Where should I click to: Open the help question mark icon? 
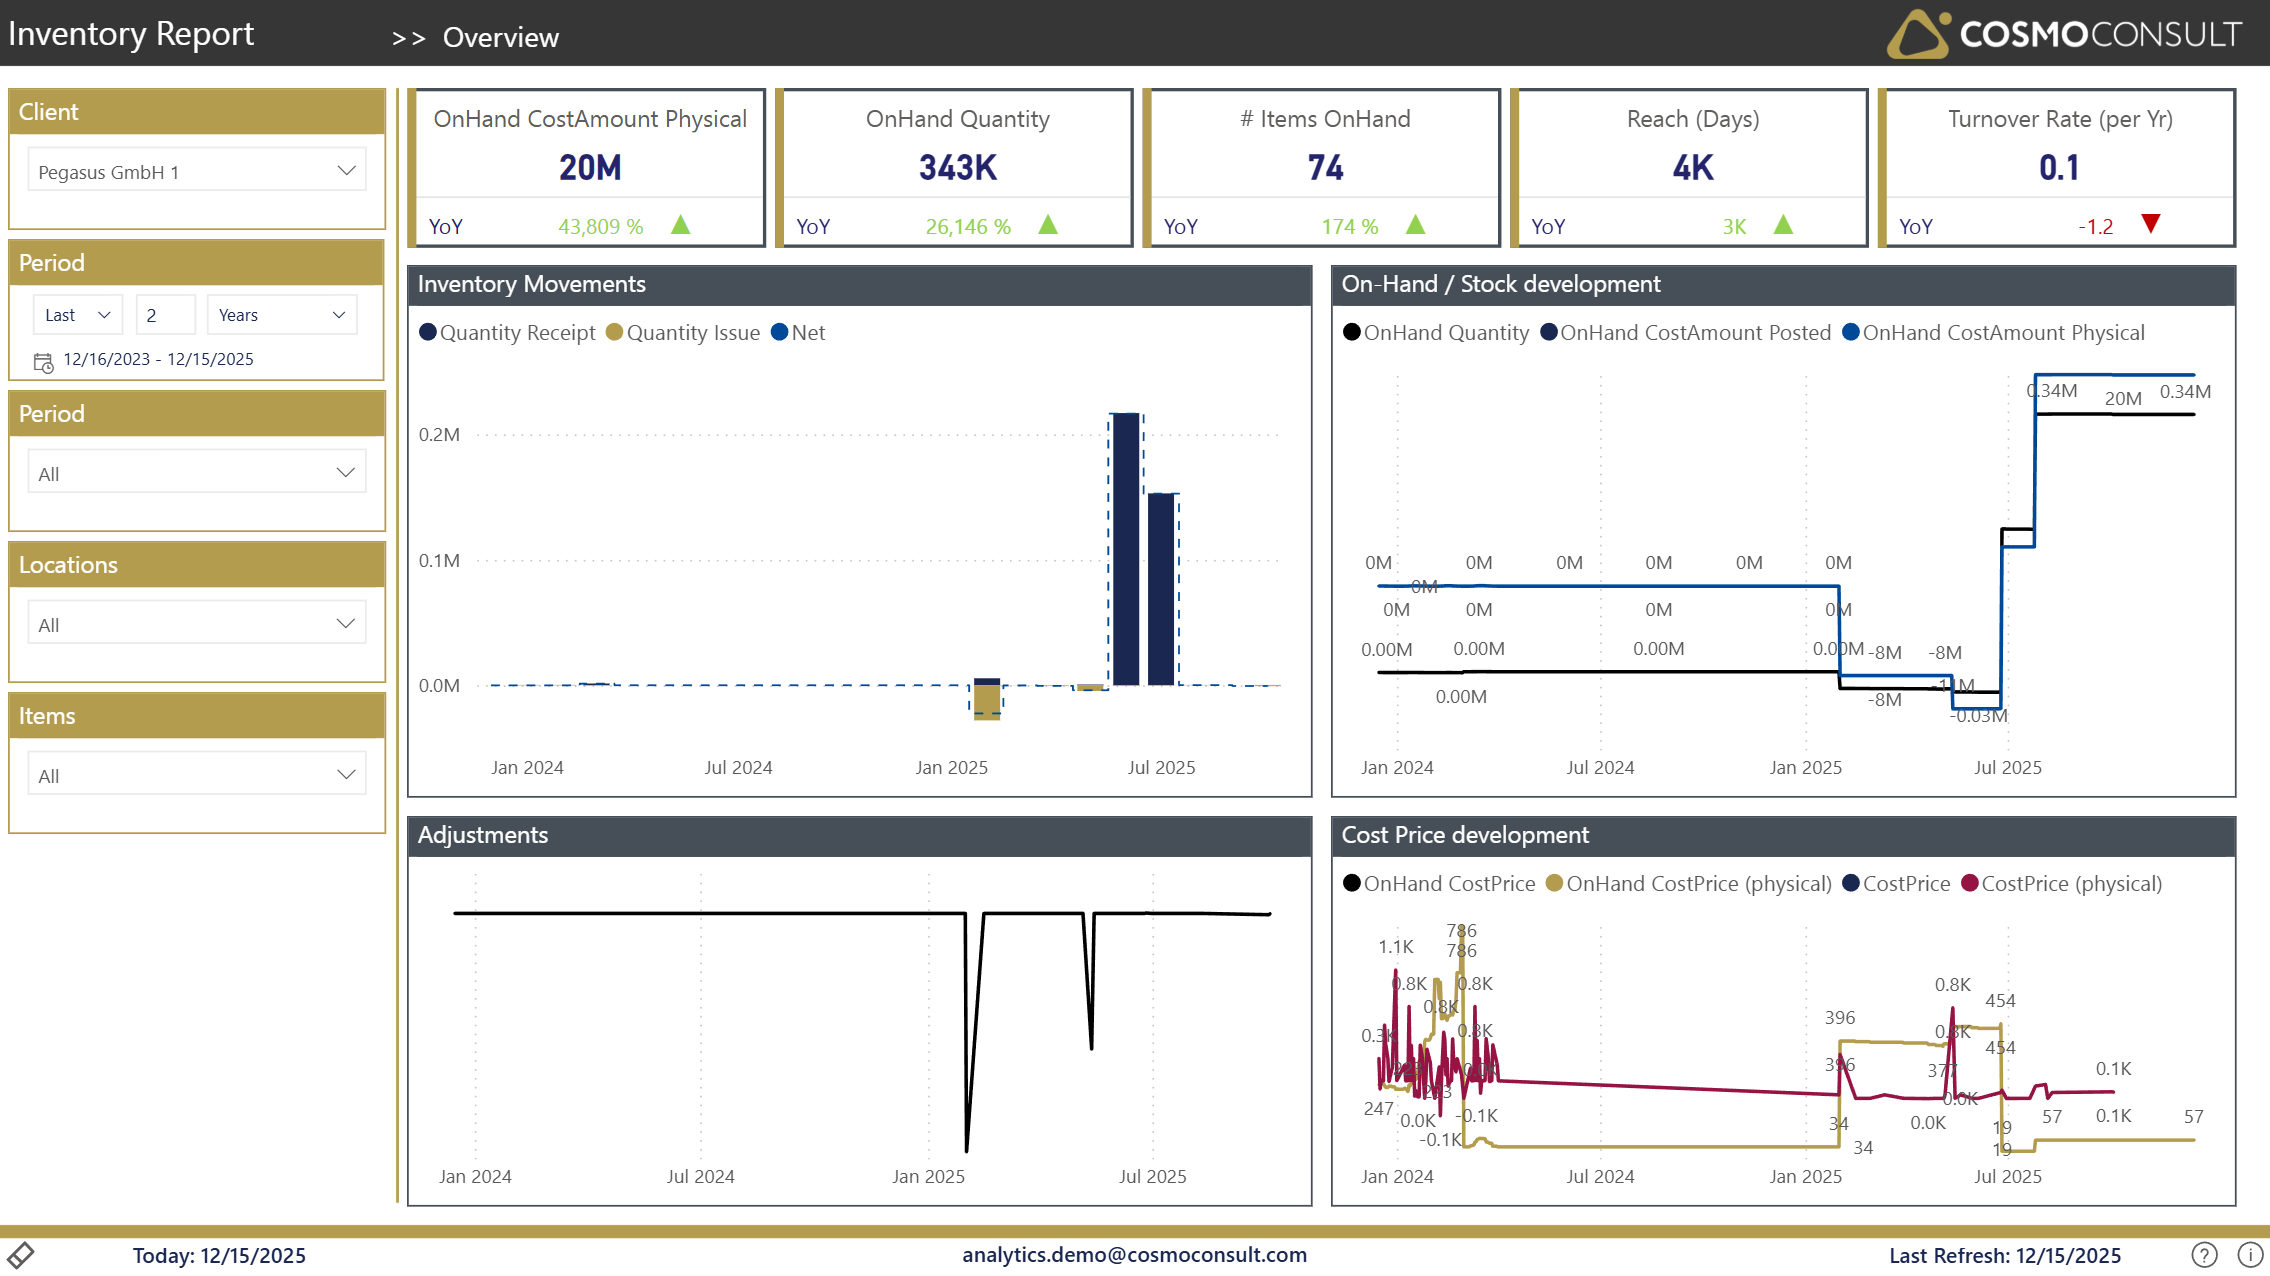coord(2204,1254)
